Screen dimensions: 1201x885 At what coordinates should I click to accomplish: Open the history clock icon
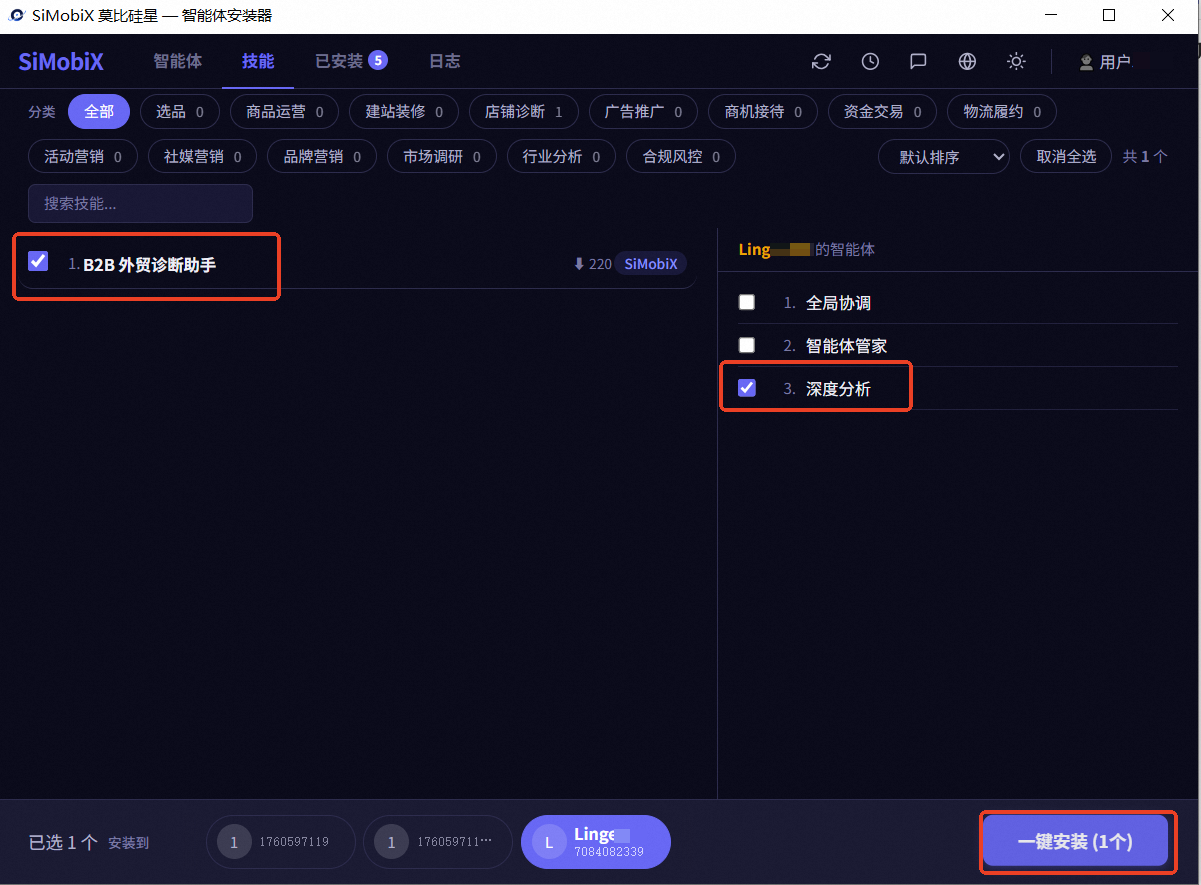[870, 62]
